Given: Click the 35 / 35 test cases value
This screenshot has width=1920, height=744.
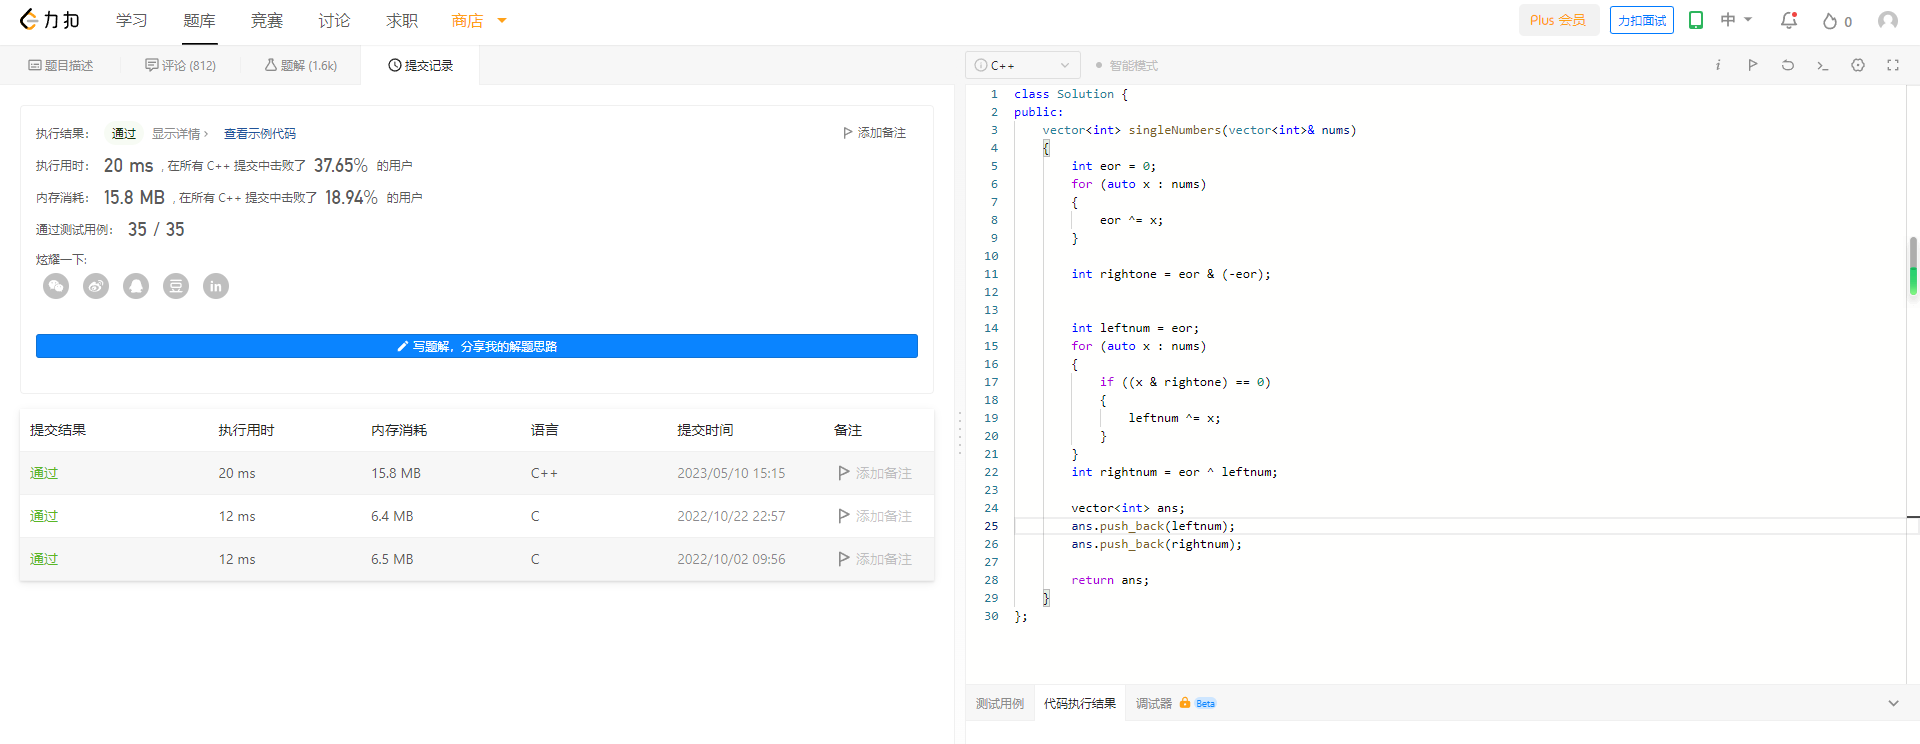Looking at the screenshot, I should point(156,229).
